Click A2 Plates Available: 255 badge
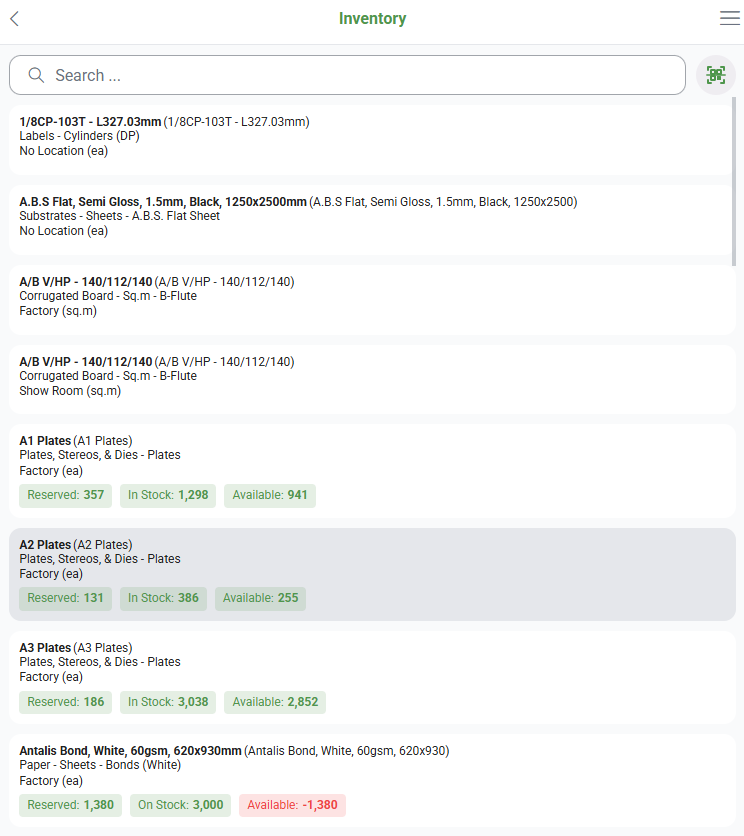Viewport: 744px width, 836px height. pyautogui.click(x=260, y=598)
